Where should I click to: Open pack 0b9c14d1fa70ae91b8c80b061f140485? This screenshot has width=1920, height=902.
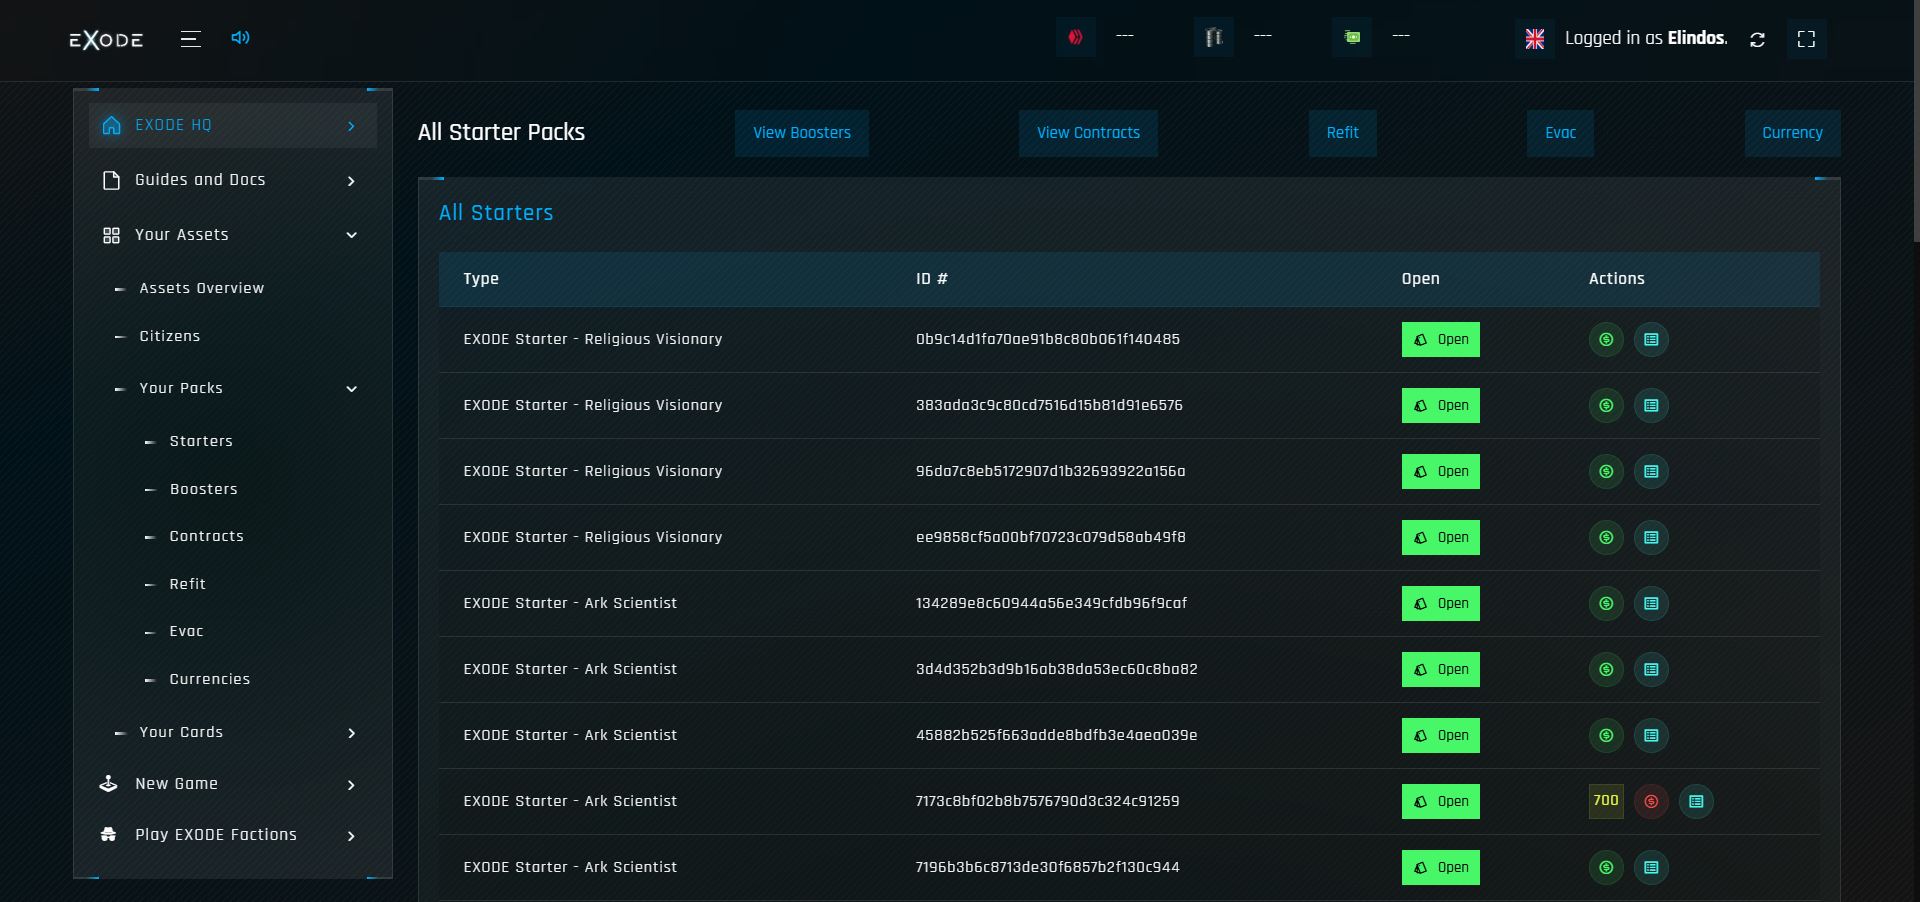pyautogui.click(x=1441, y=340)
